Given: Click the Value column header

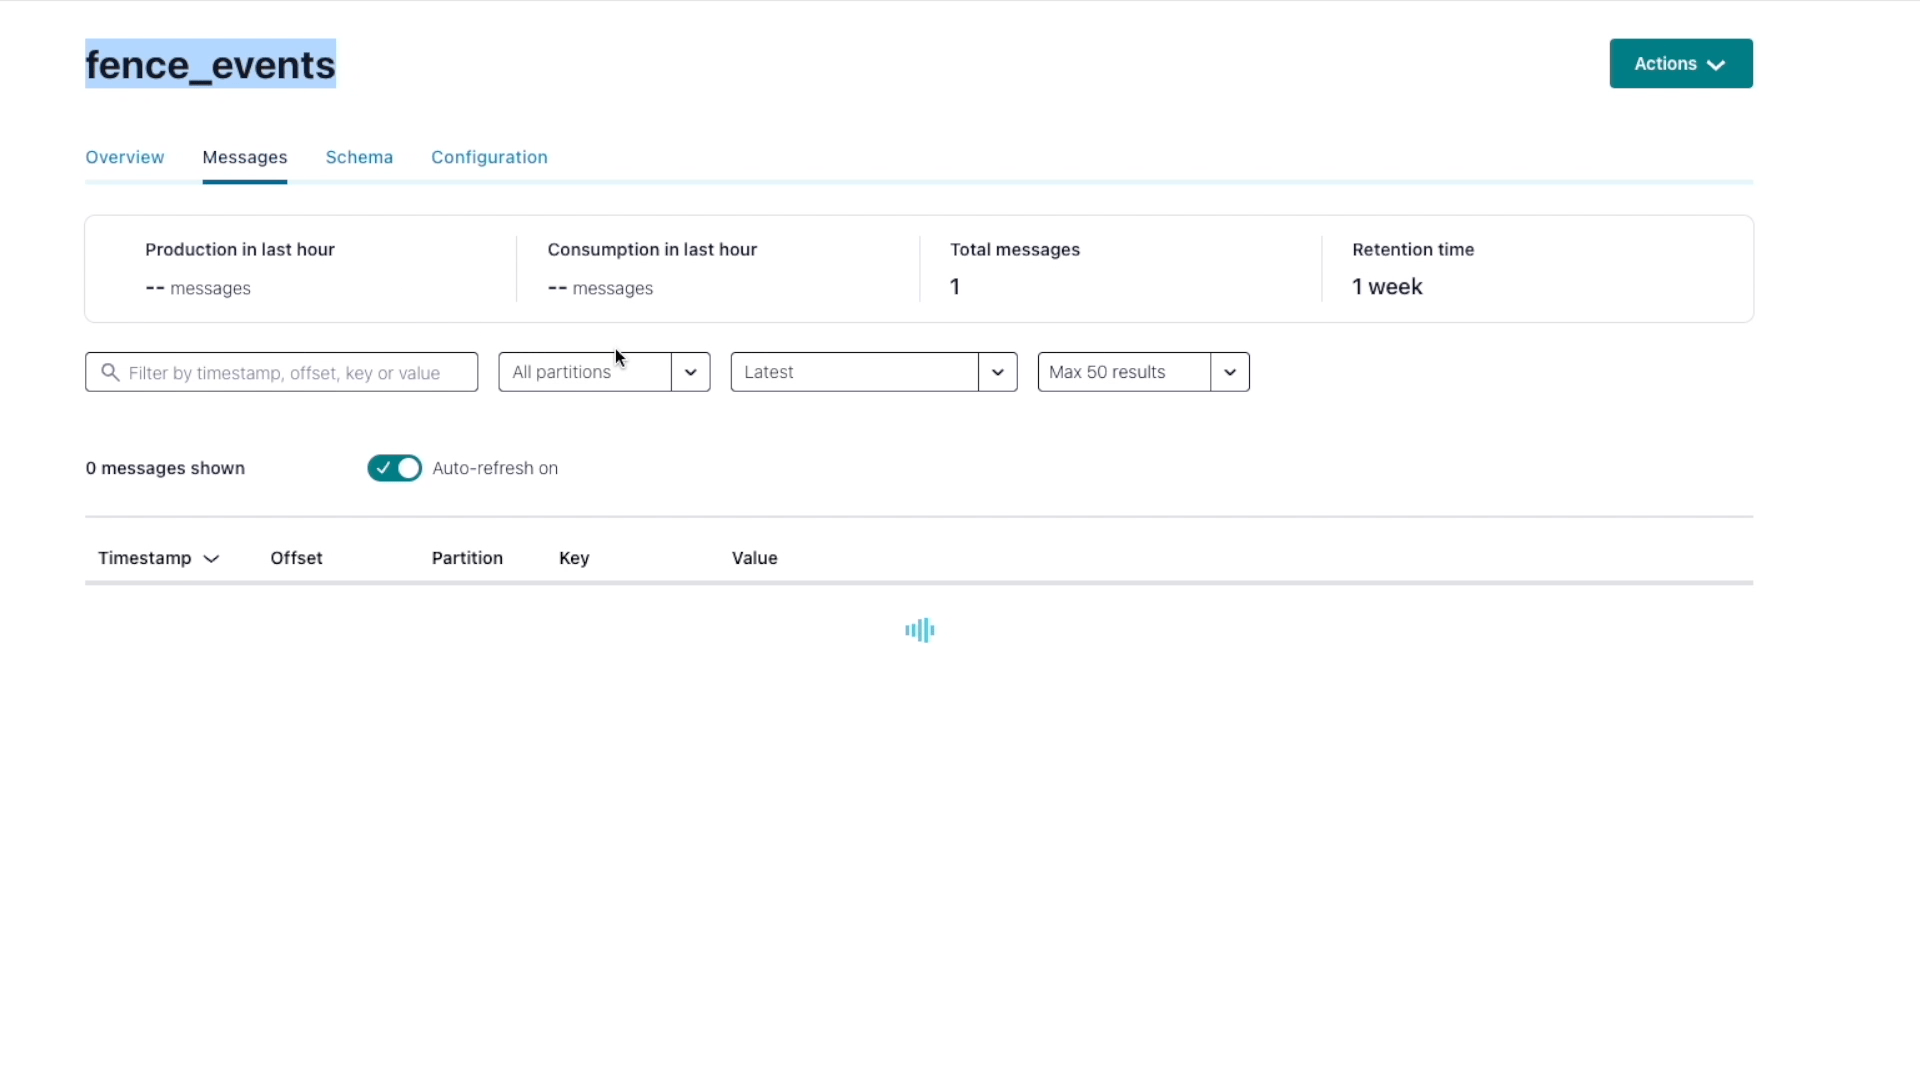Looking at the screenshot, I should pos(754,558).
